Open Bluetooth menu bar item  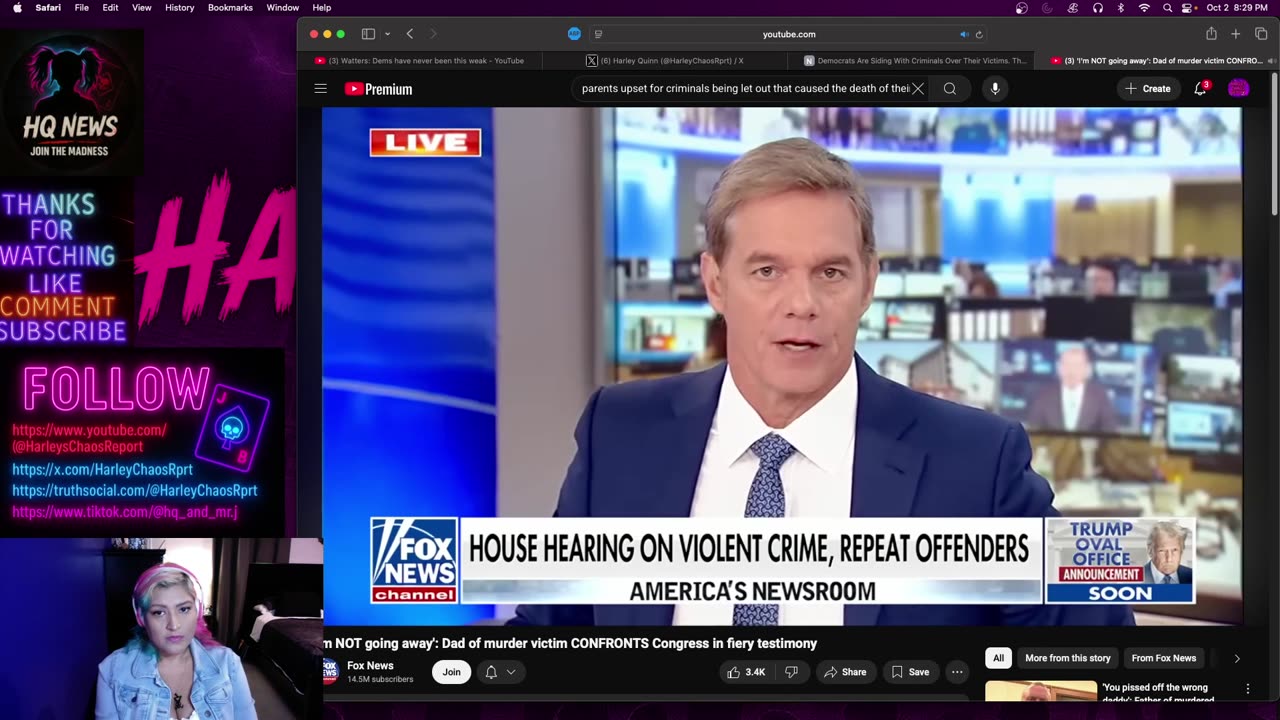coord(1120,8)
